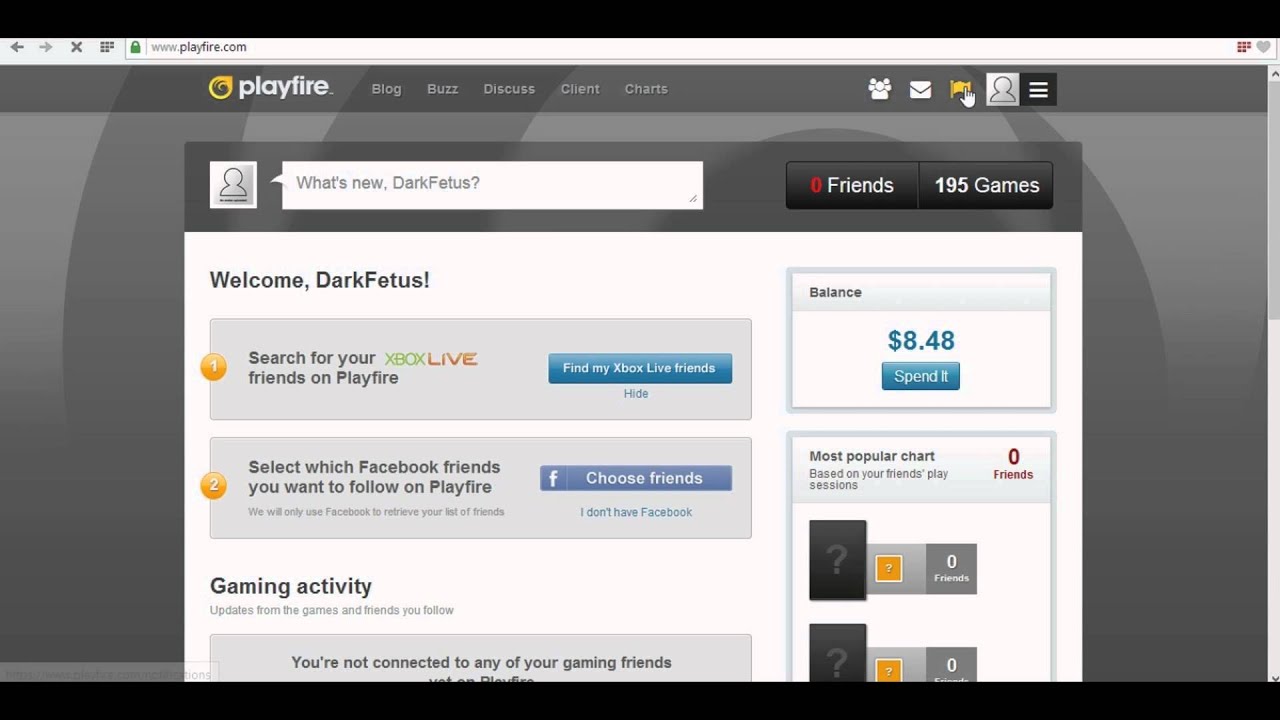Stop page loading with the X button
Image resolution: width=1280 pixels, height=720 pixels.
76,47
